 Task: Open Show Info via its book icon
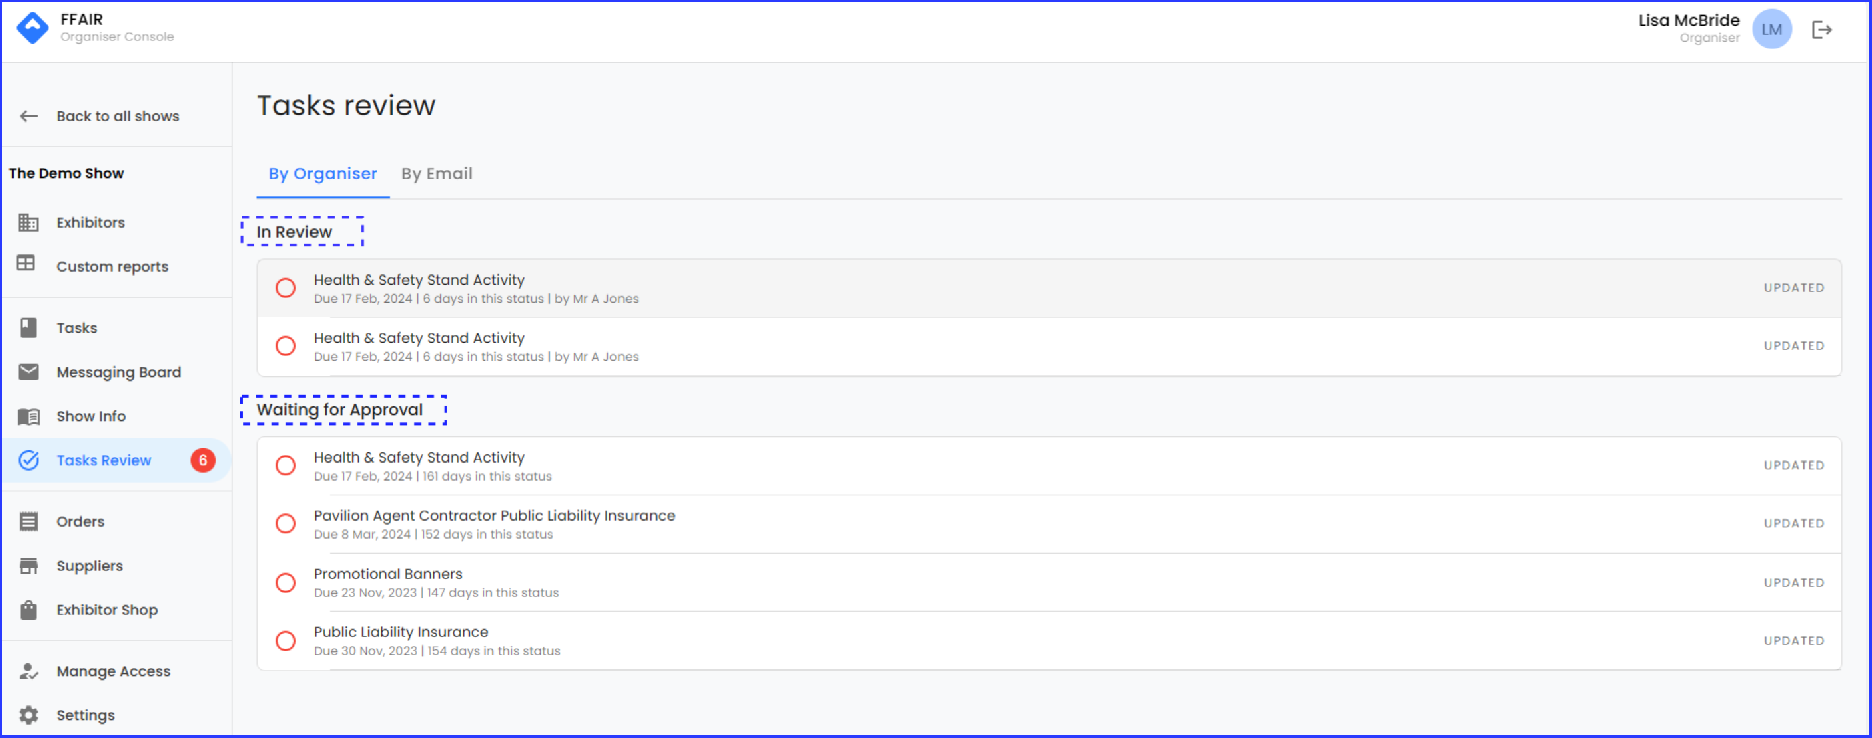tap(29, 416)
